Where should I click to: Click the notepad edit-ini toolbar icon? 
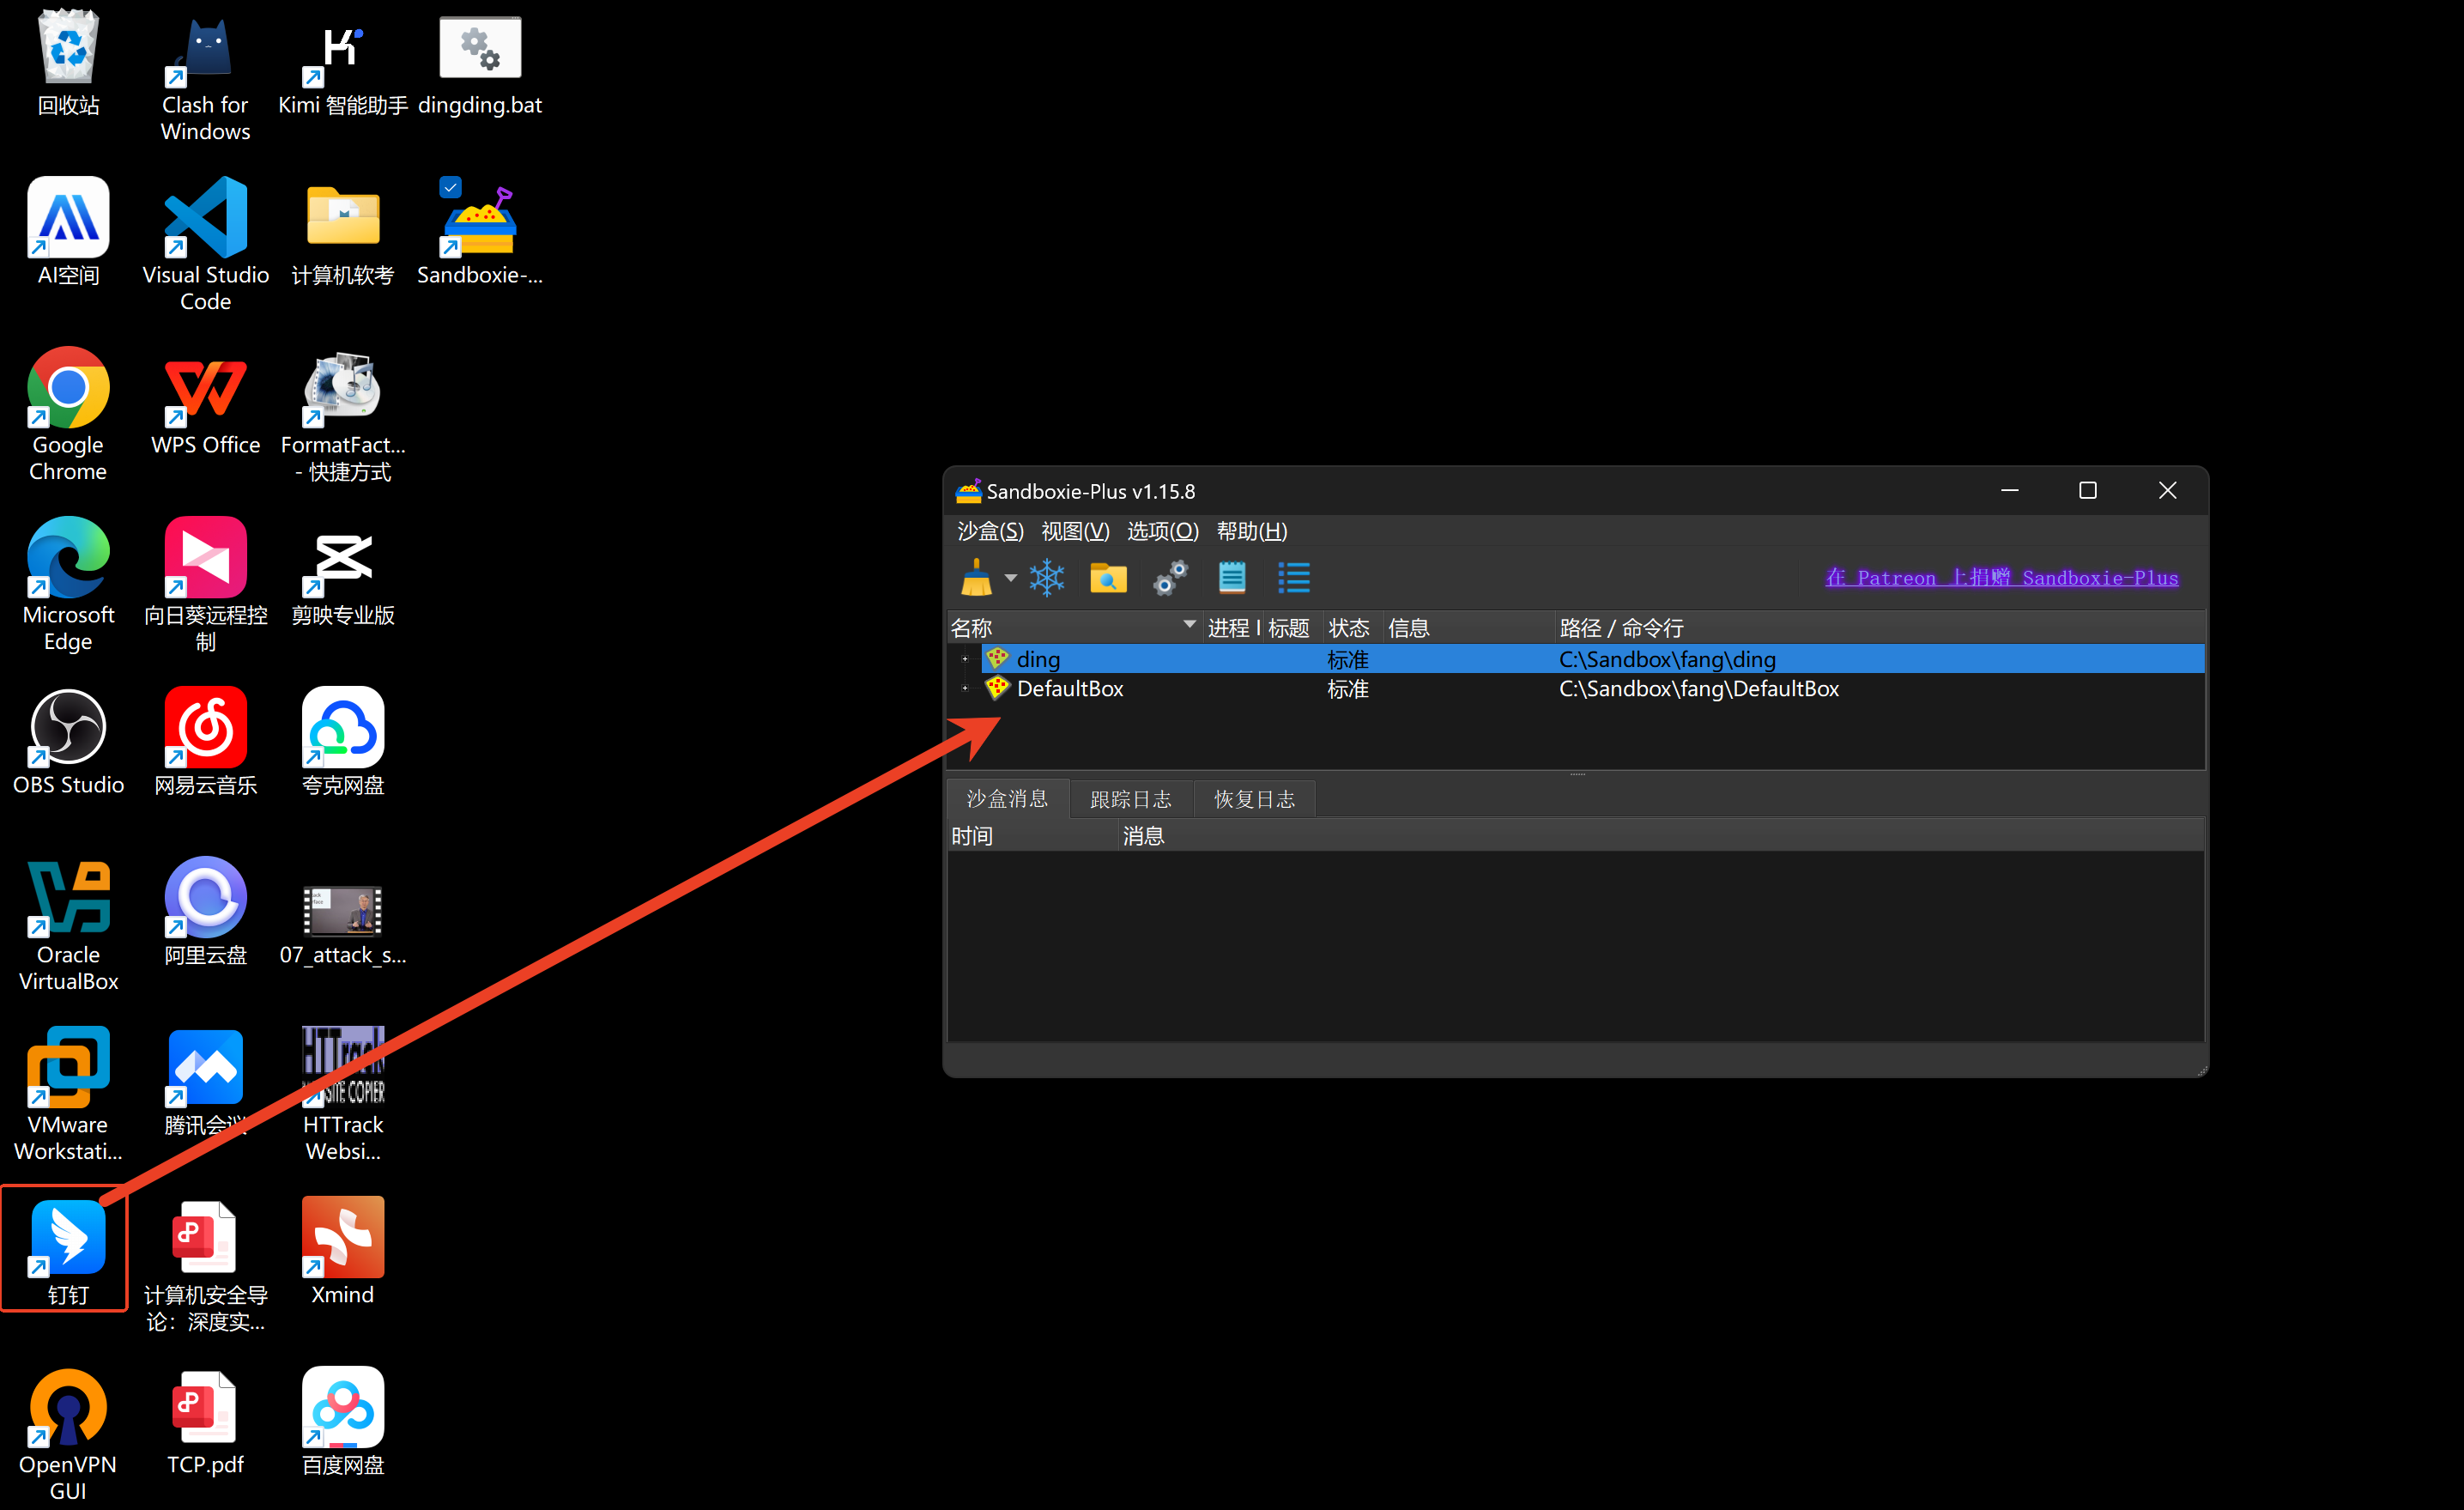point(1231,578)
